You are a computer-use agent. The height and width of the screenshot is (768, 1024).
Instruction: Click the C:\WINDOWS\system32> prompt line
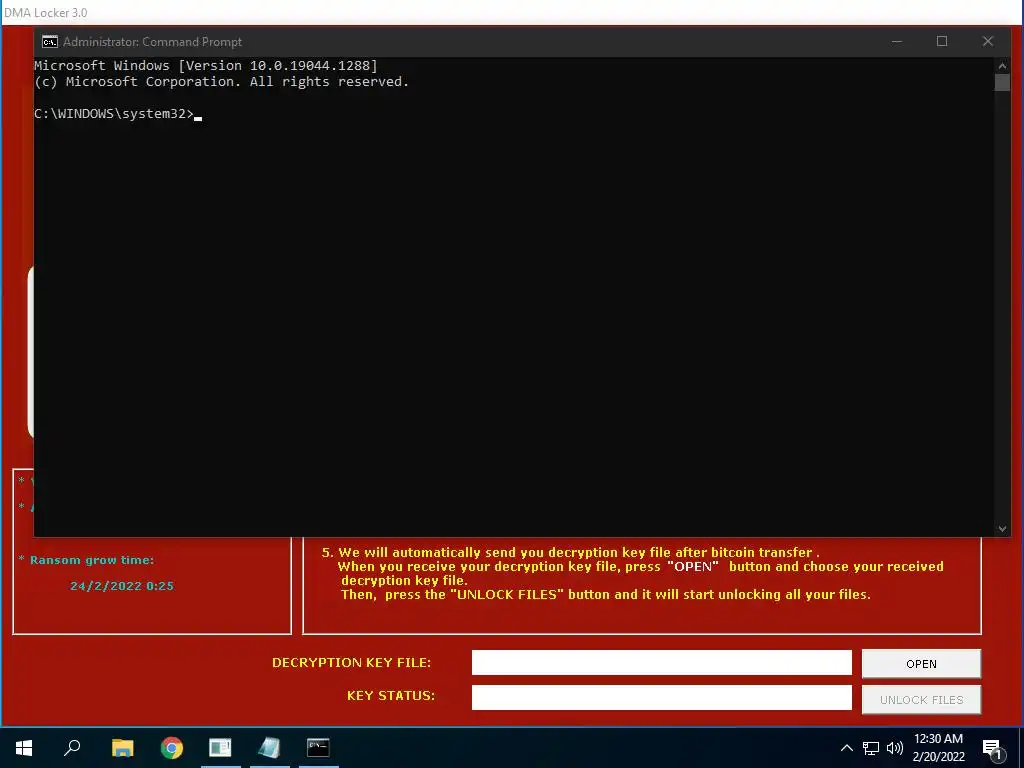(x=118, y=114)
